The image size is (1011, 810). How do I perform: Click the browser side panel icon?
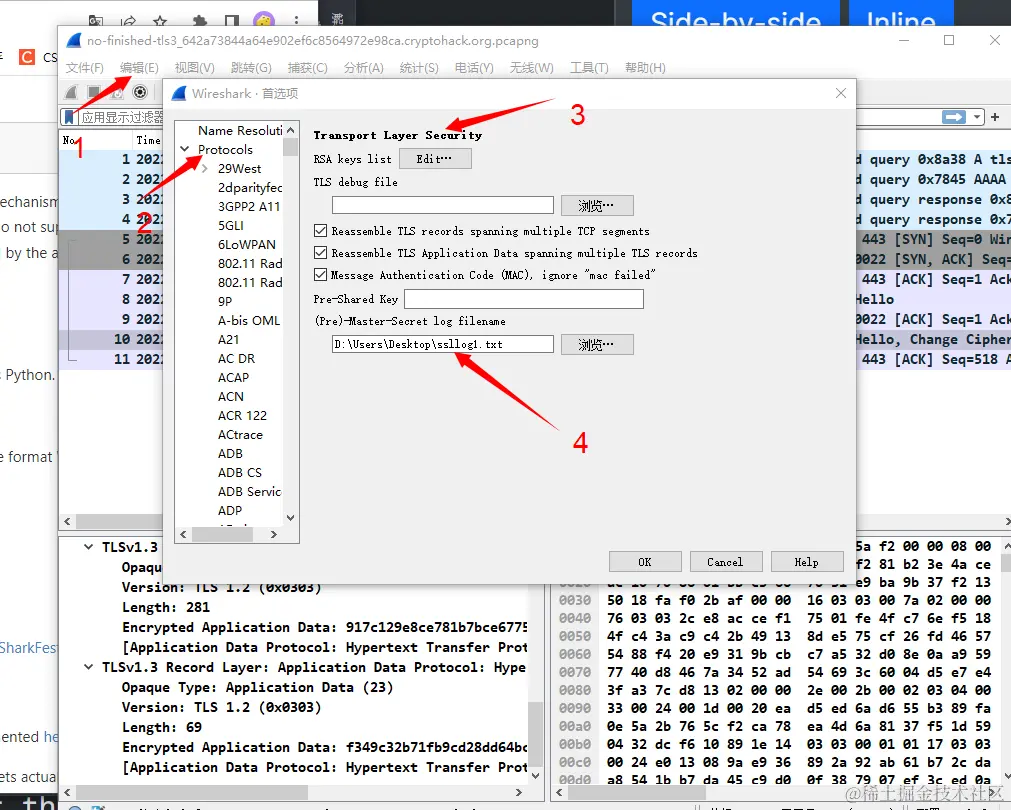click(x=231, y=21)
